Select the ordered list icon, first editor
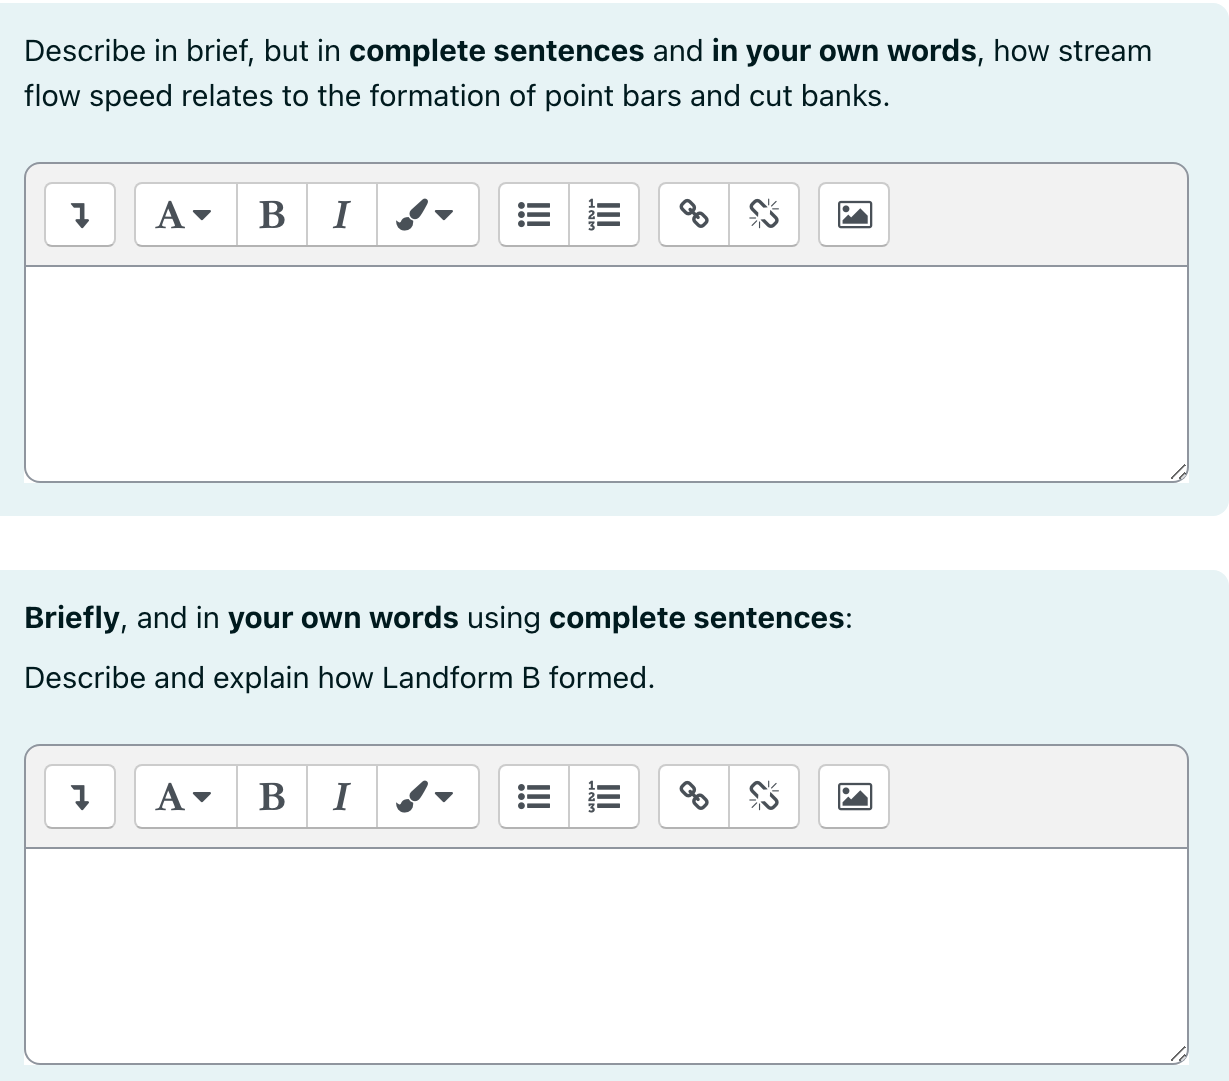 click(604, 214)
